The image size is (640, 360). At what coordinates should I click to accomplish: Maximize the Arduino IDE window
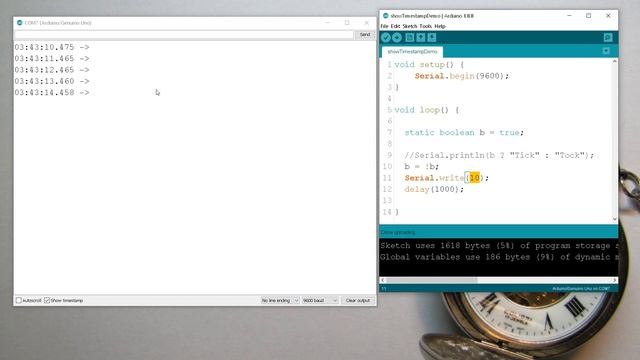point(589,16)
